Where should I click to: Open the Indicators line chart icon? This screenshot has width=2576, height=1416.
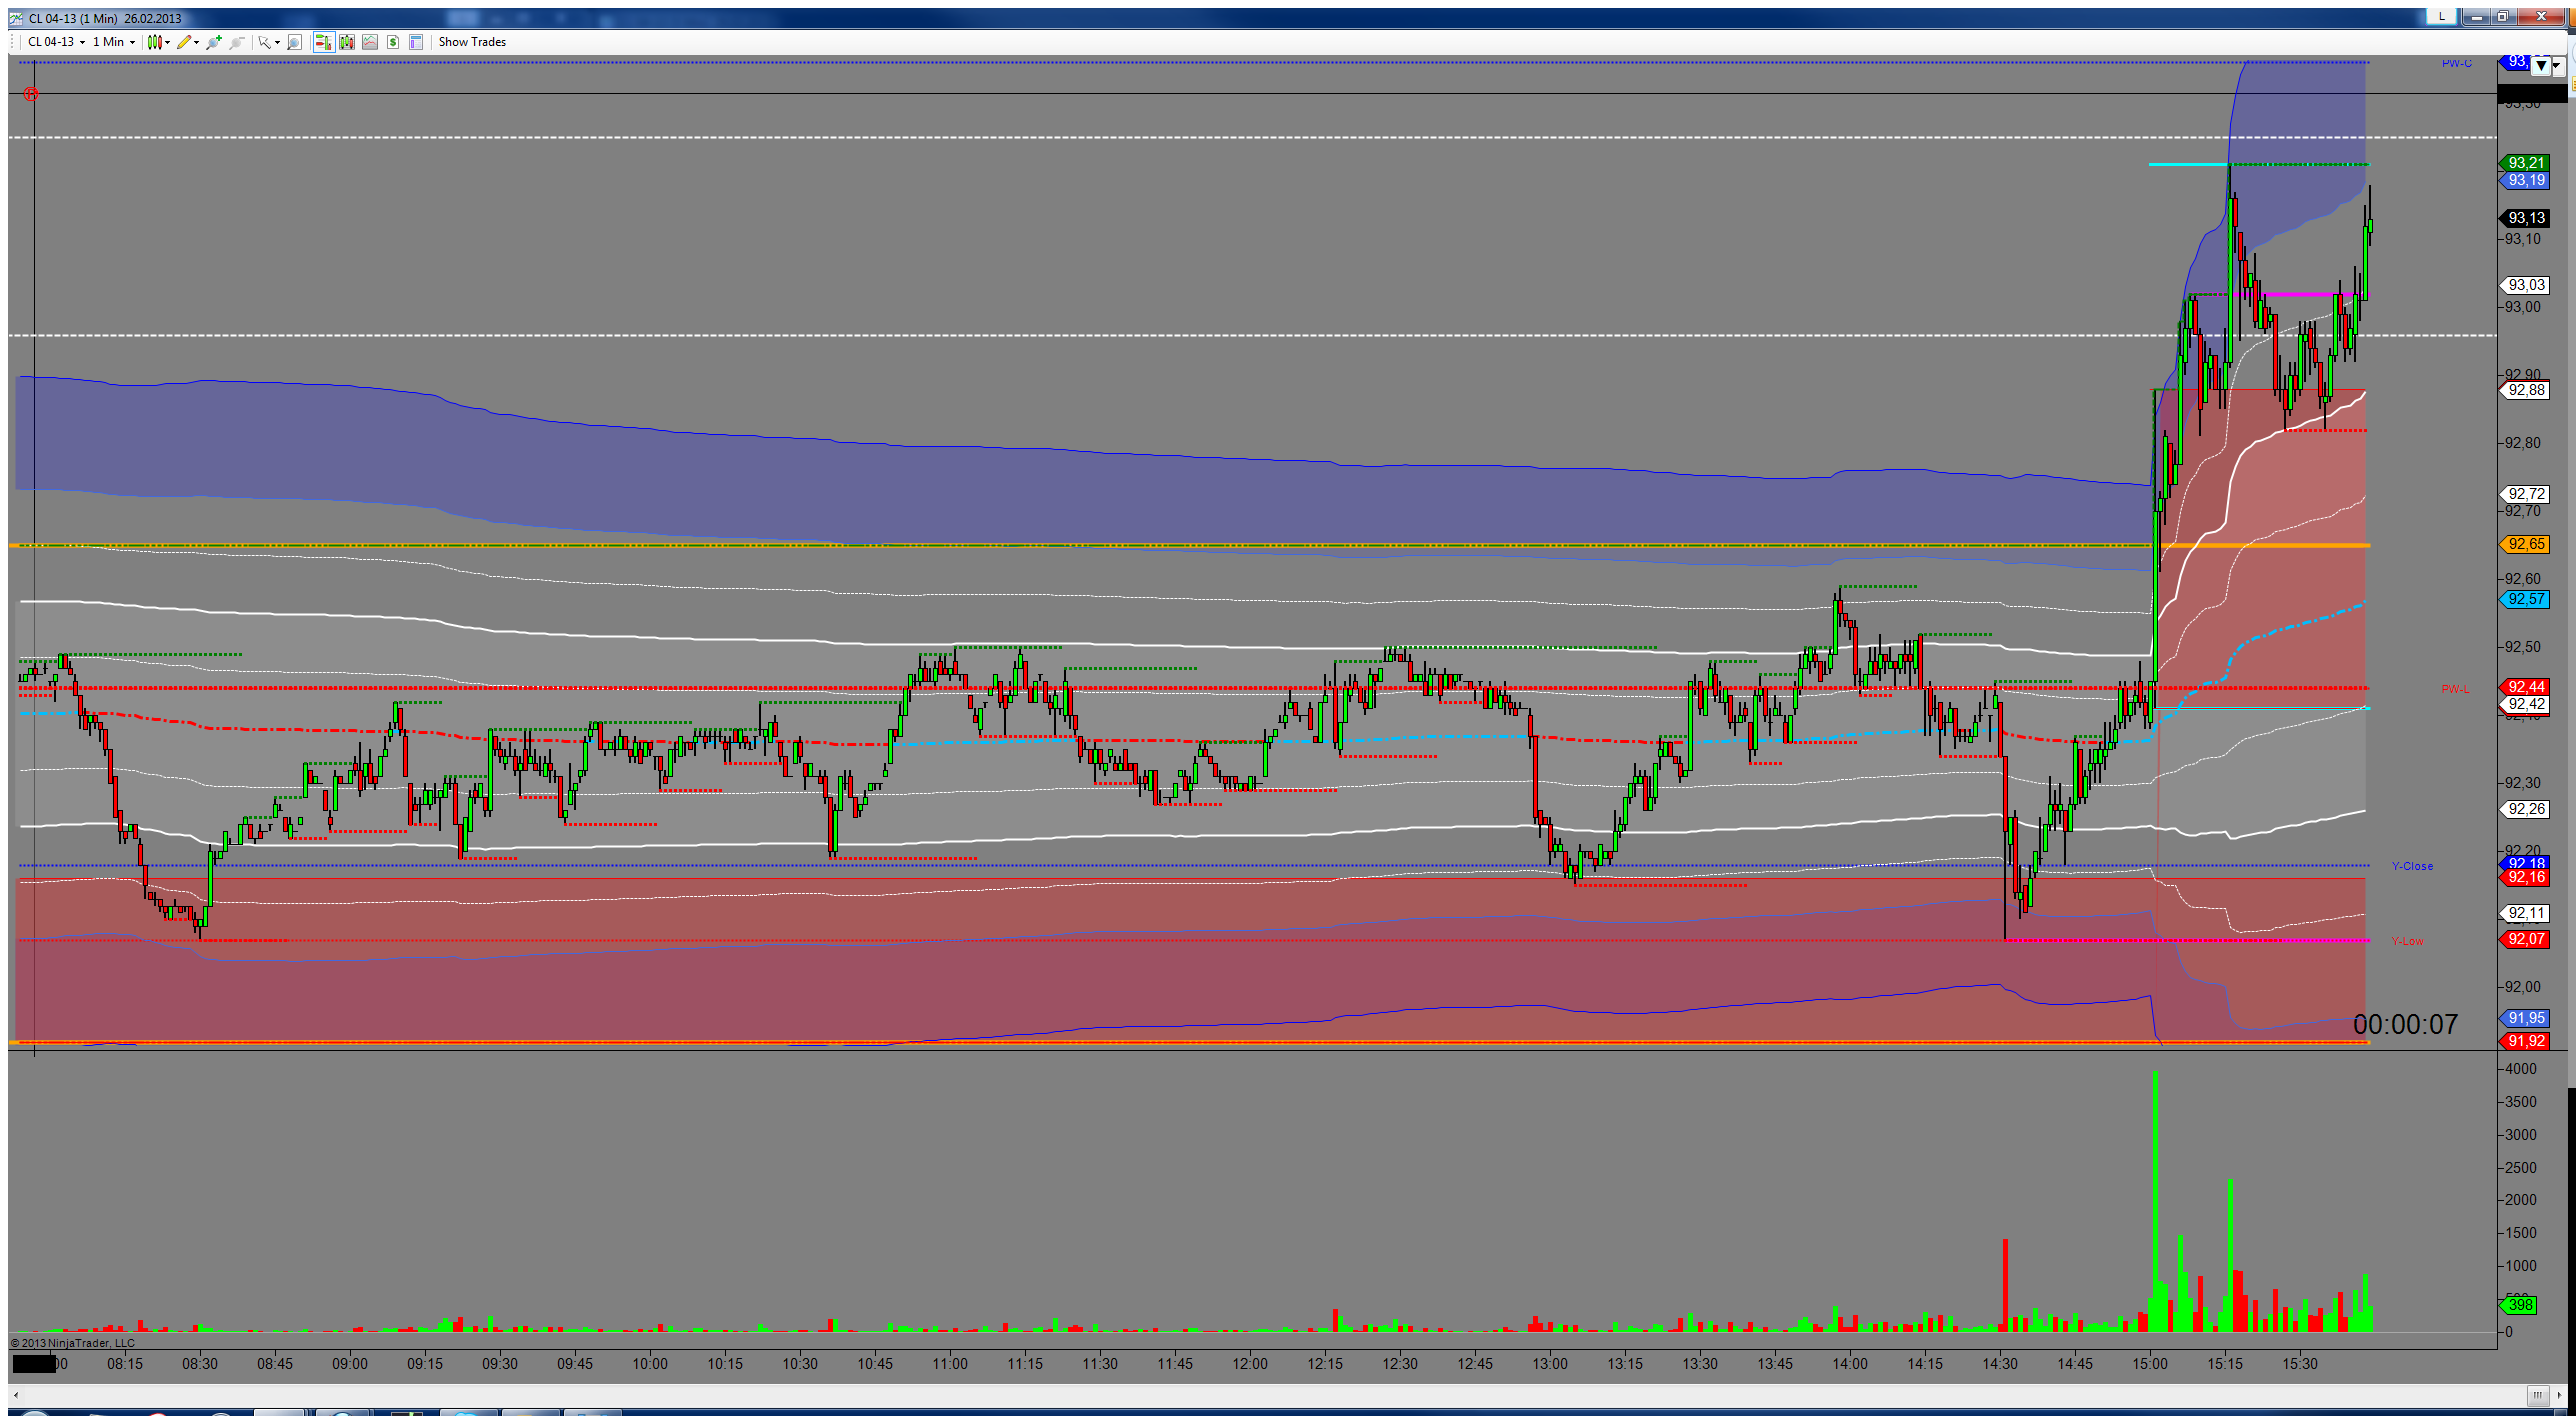[370, 42]
